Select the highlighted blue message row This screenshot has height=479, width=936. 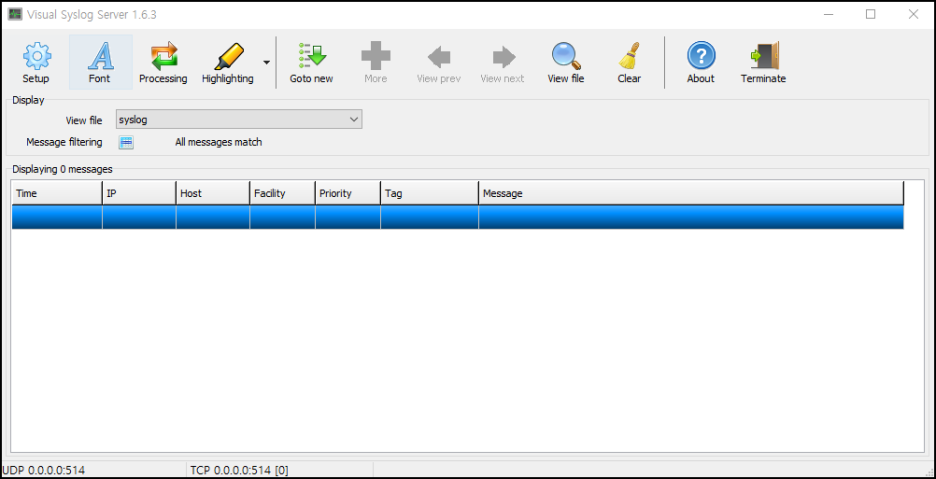click(458, 217)
